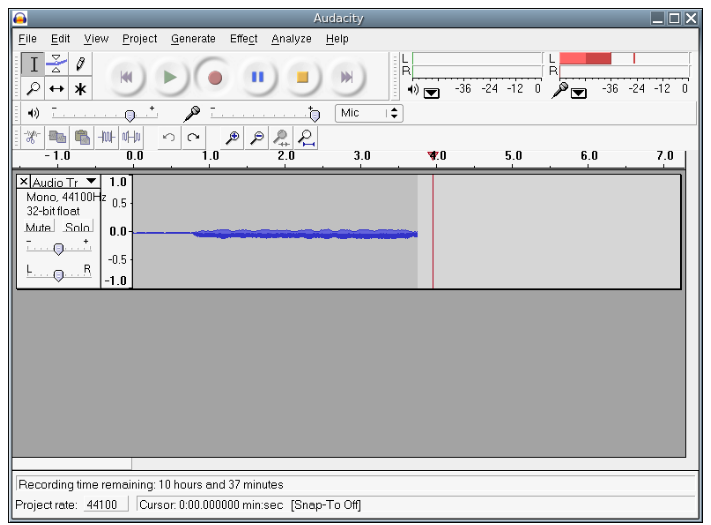Click Fit selection in window icon
This screenshot has width=711, height=525.
click(x=282, y=137)
